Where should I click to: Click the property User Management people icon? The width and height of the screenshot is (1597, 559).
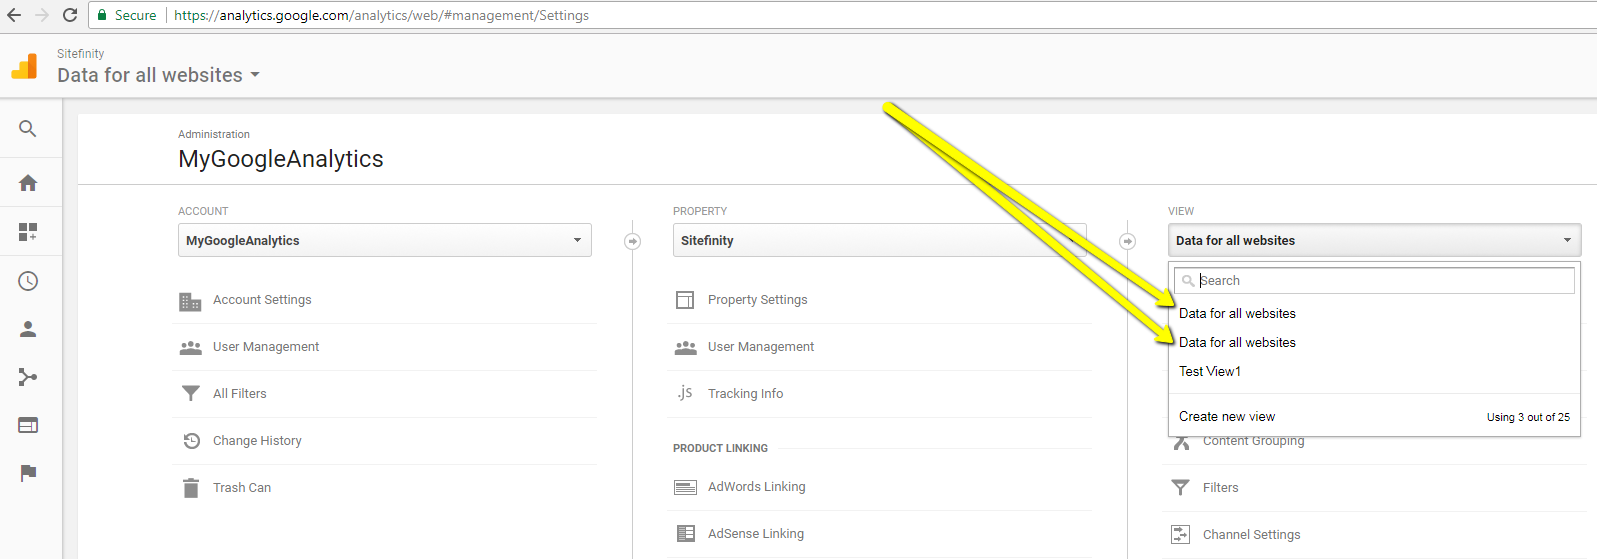(685, 348)
